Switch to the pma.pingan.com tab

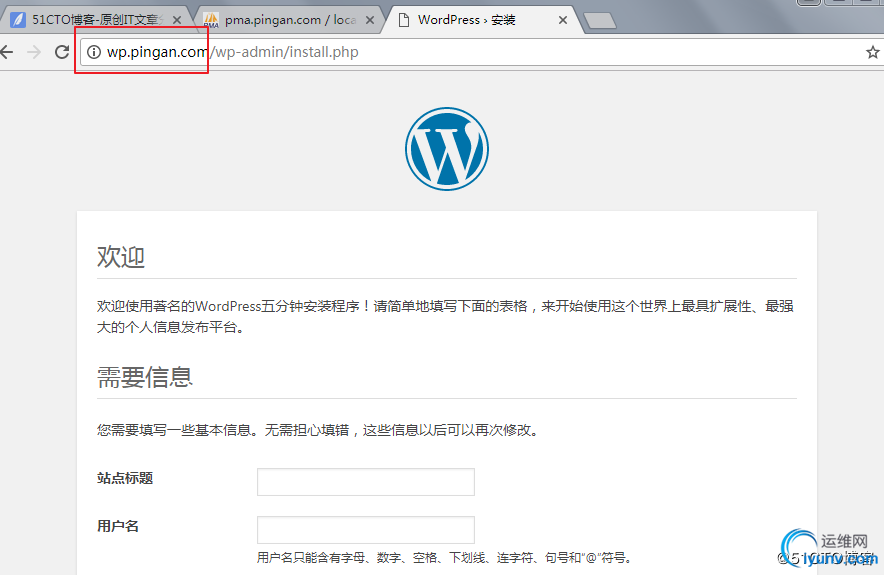point(289,20)
